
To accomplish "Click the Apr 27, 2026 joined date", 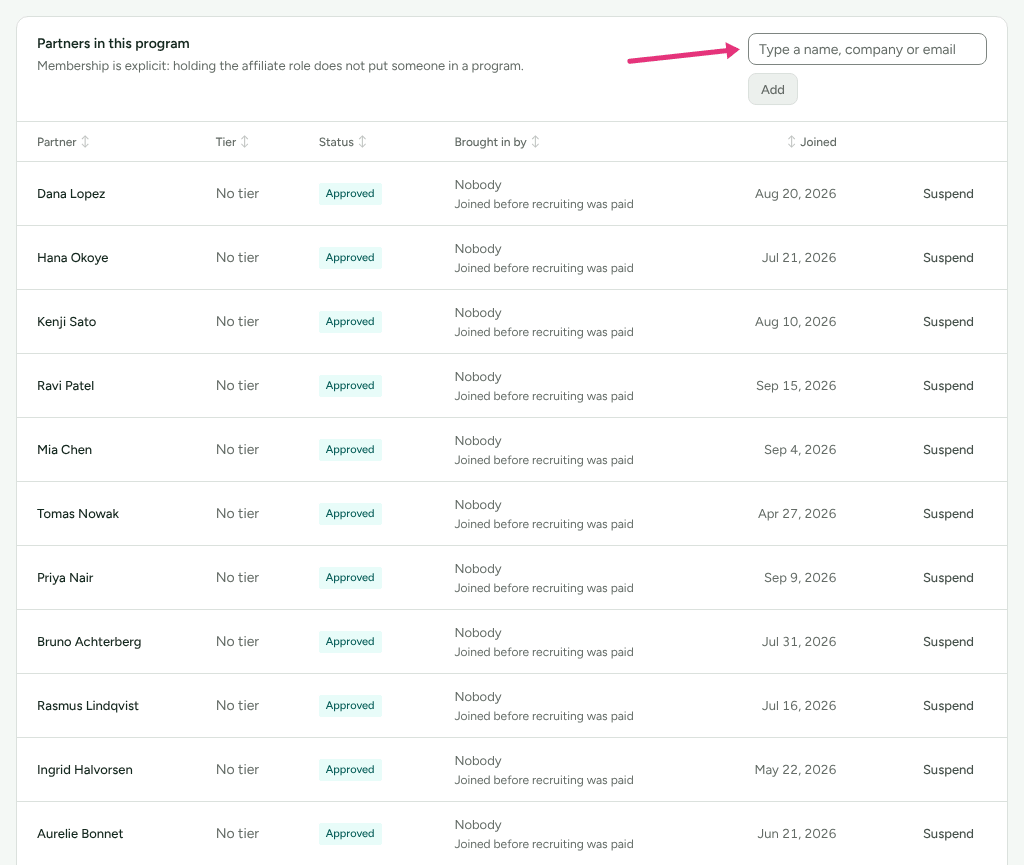I will [x=797, y=514].
